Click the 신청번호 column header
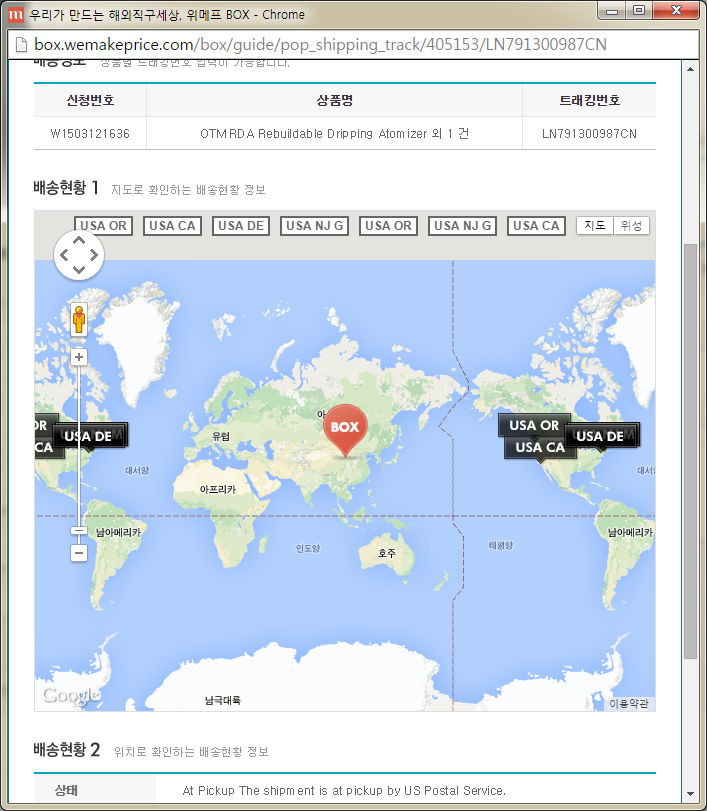Viewport: 707px width, 811px height. click(x=90, y=100)
